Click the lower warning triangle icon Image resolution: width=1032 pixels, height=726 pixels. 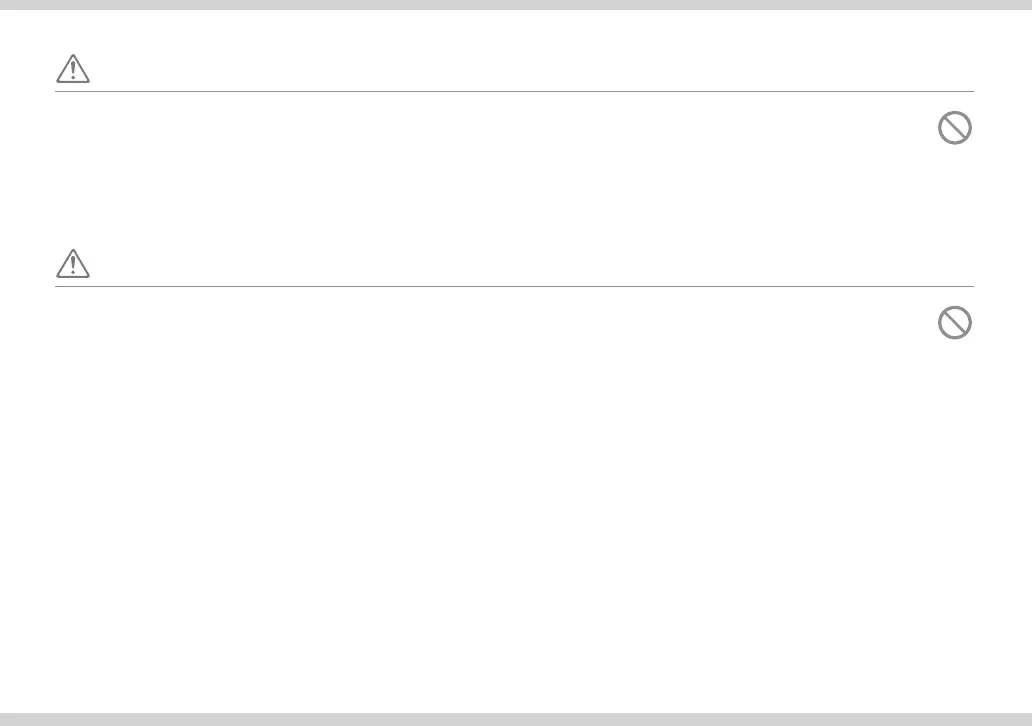tap(73, 263)
